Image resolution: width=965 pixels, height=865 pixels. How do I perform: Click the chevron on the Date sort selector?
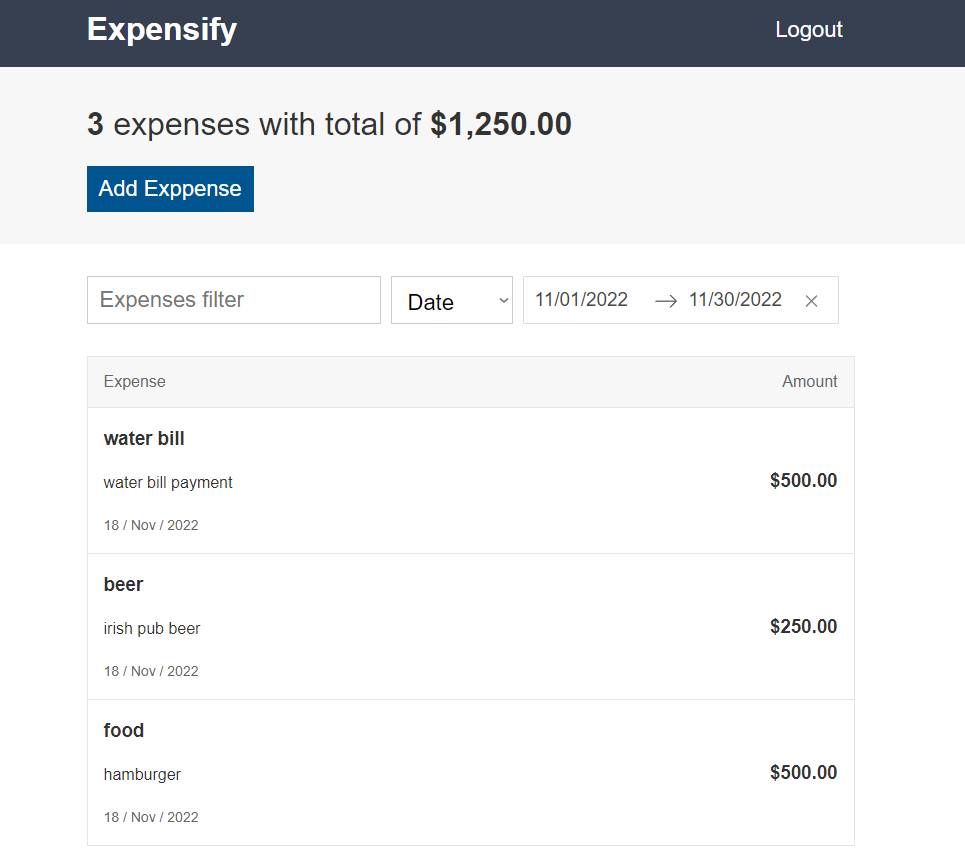[x=501, y=300]
